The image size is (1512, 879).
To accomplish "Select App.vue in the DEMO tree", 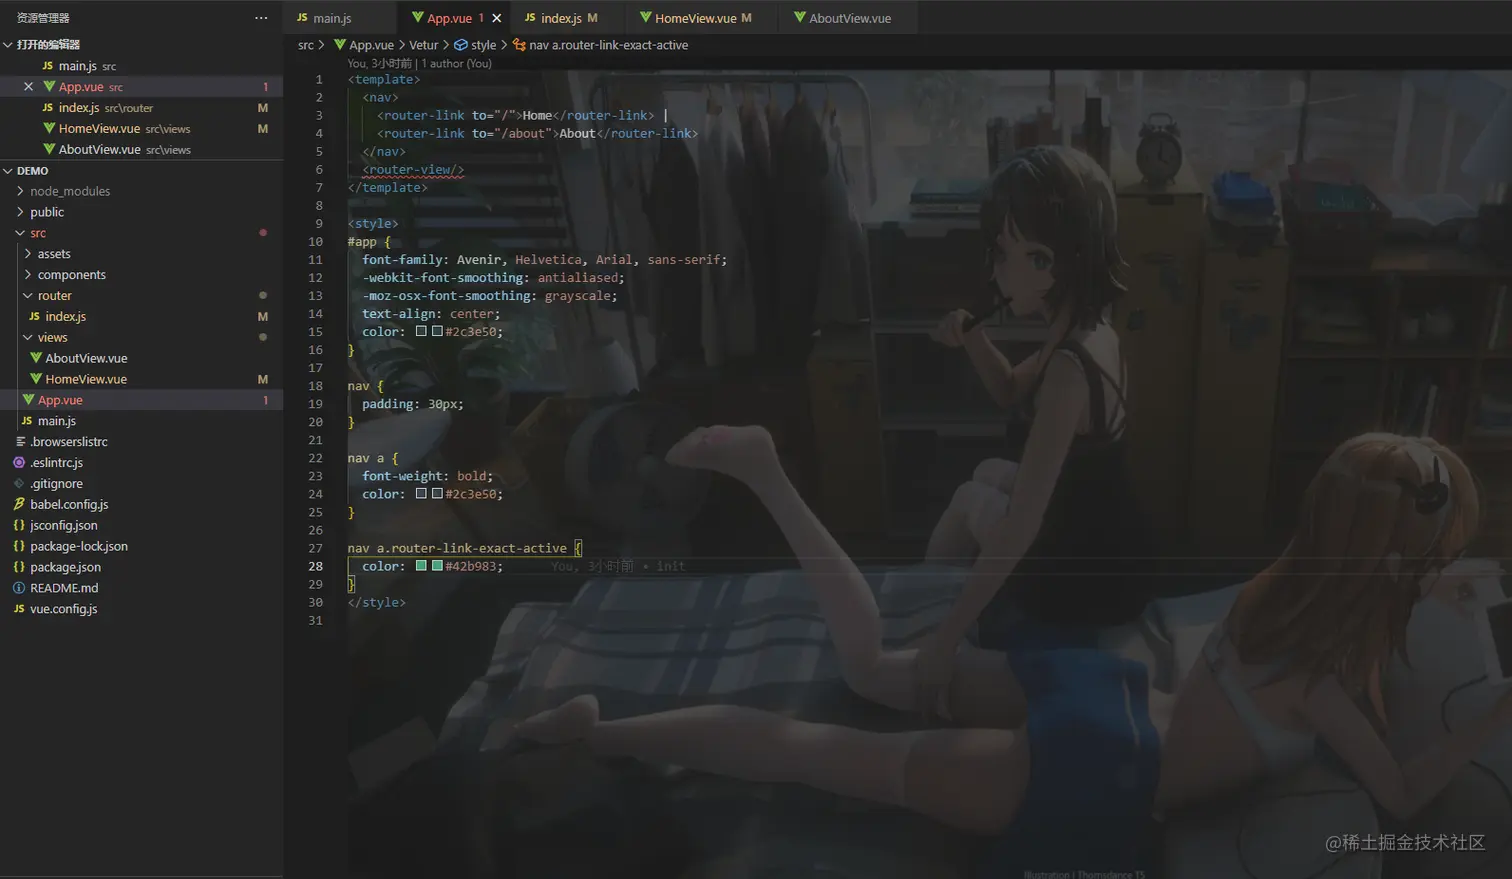I will pos(141,400).
